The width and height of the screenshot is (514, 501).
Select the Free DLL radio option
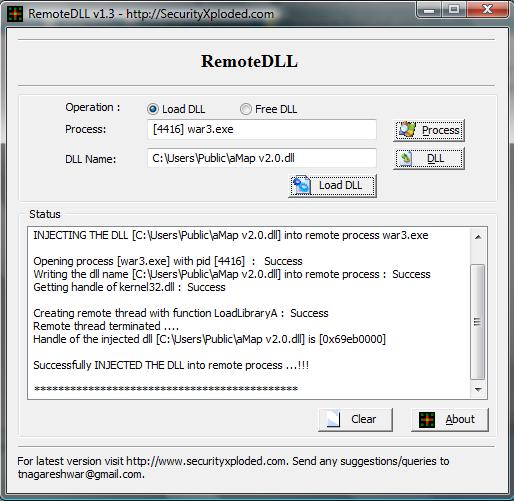tap(246, 109)
